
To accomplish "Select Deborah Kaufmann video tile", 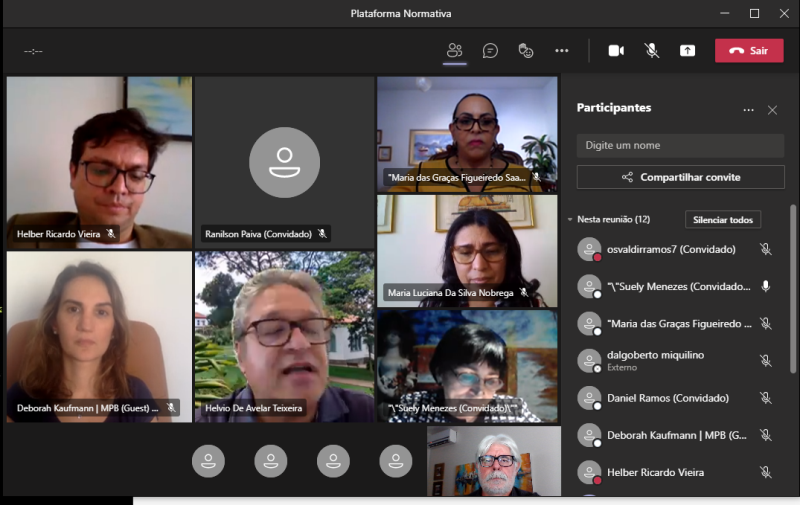I will click(99, 337).
